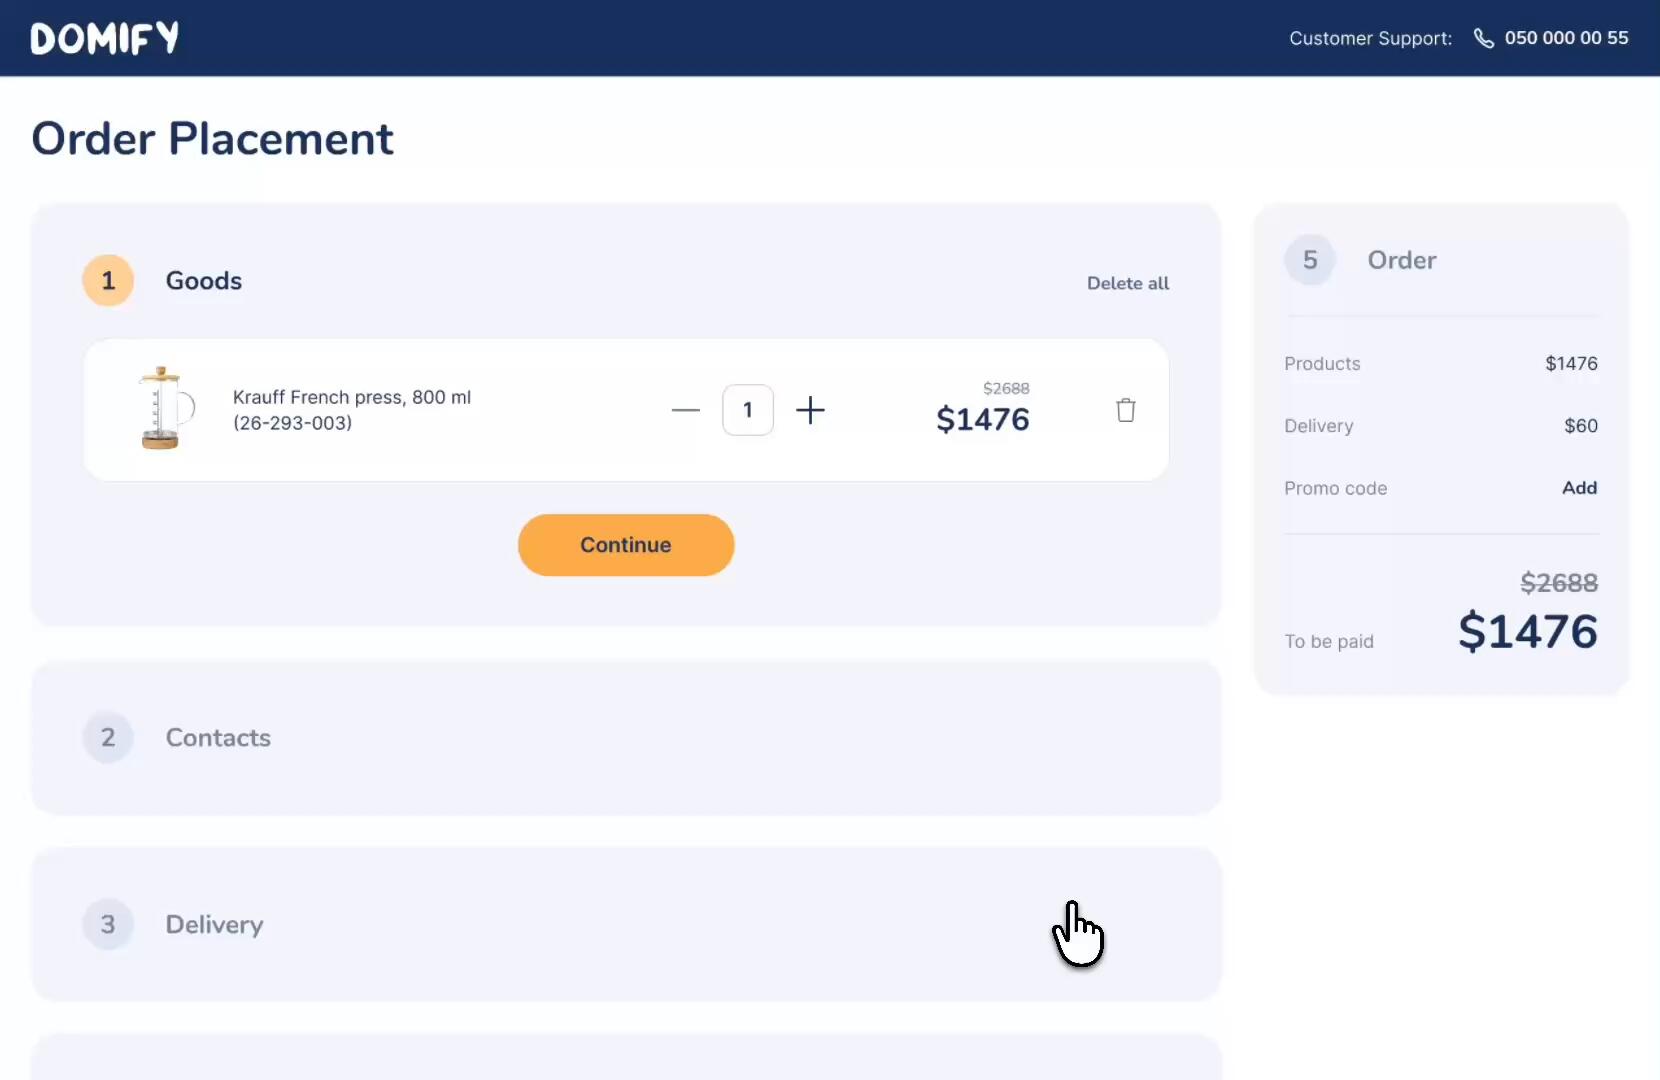Expand the Contacts section
1660x1080 pixels.
click(x=218, y=737)
